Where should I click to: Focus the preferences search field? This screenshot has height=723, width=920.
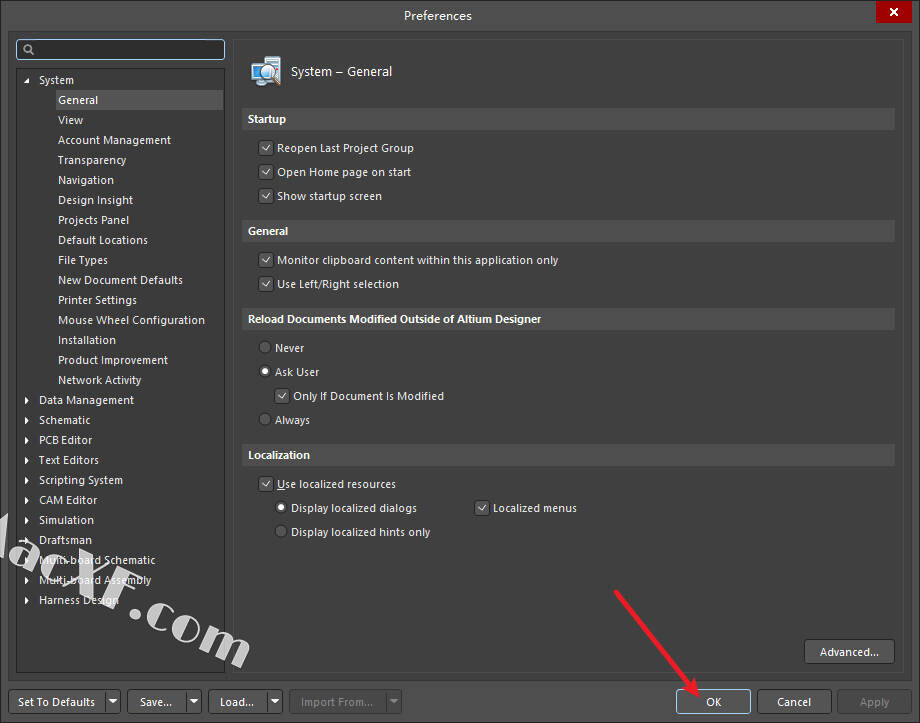120,50
